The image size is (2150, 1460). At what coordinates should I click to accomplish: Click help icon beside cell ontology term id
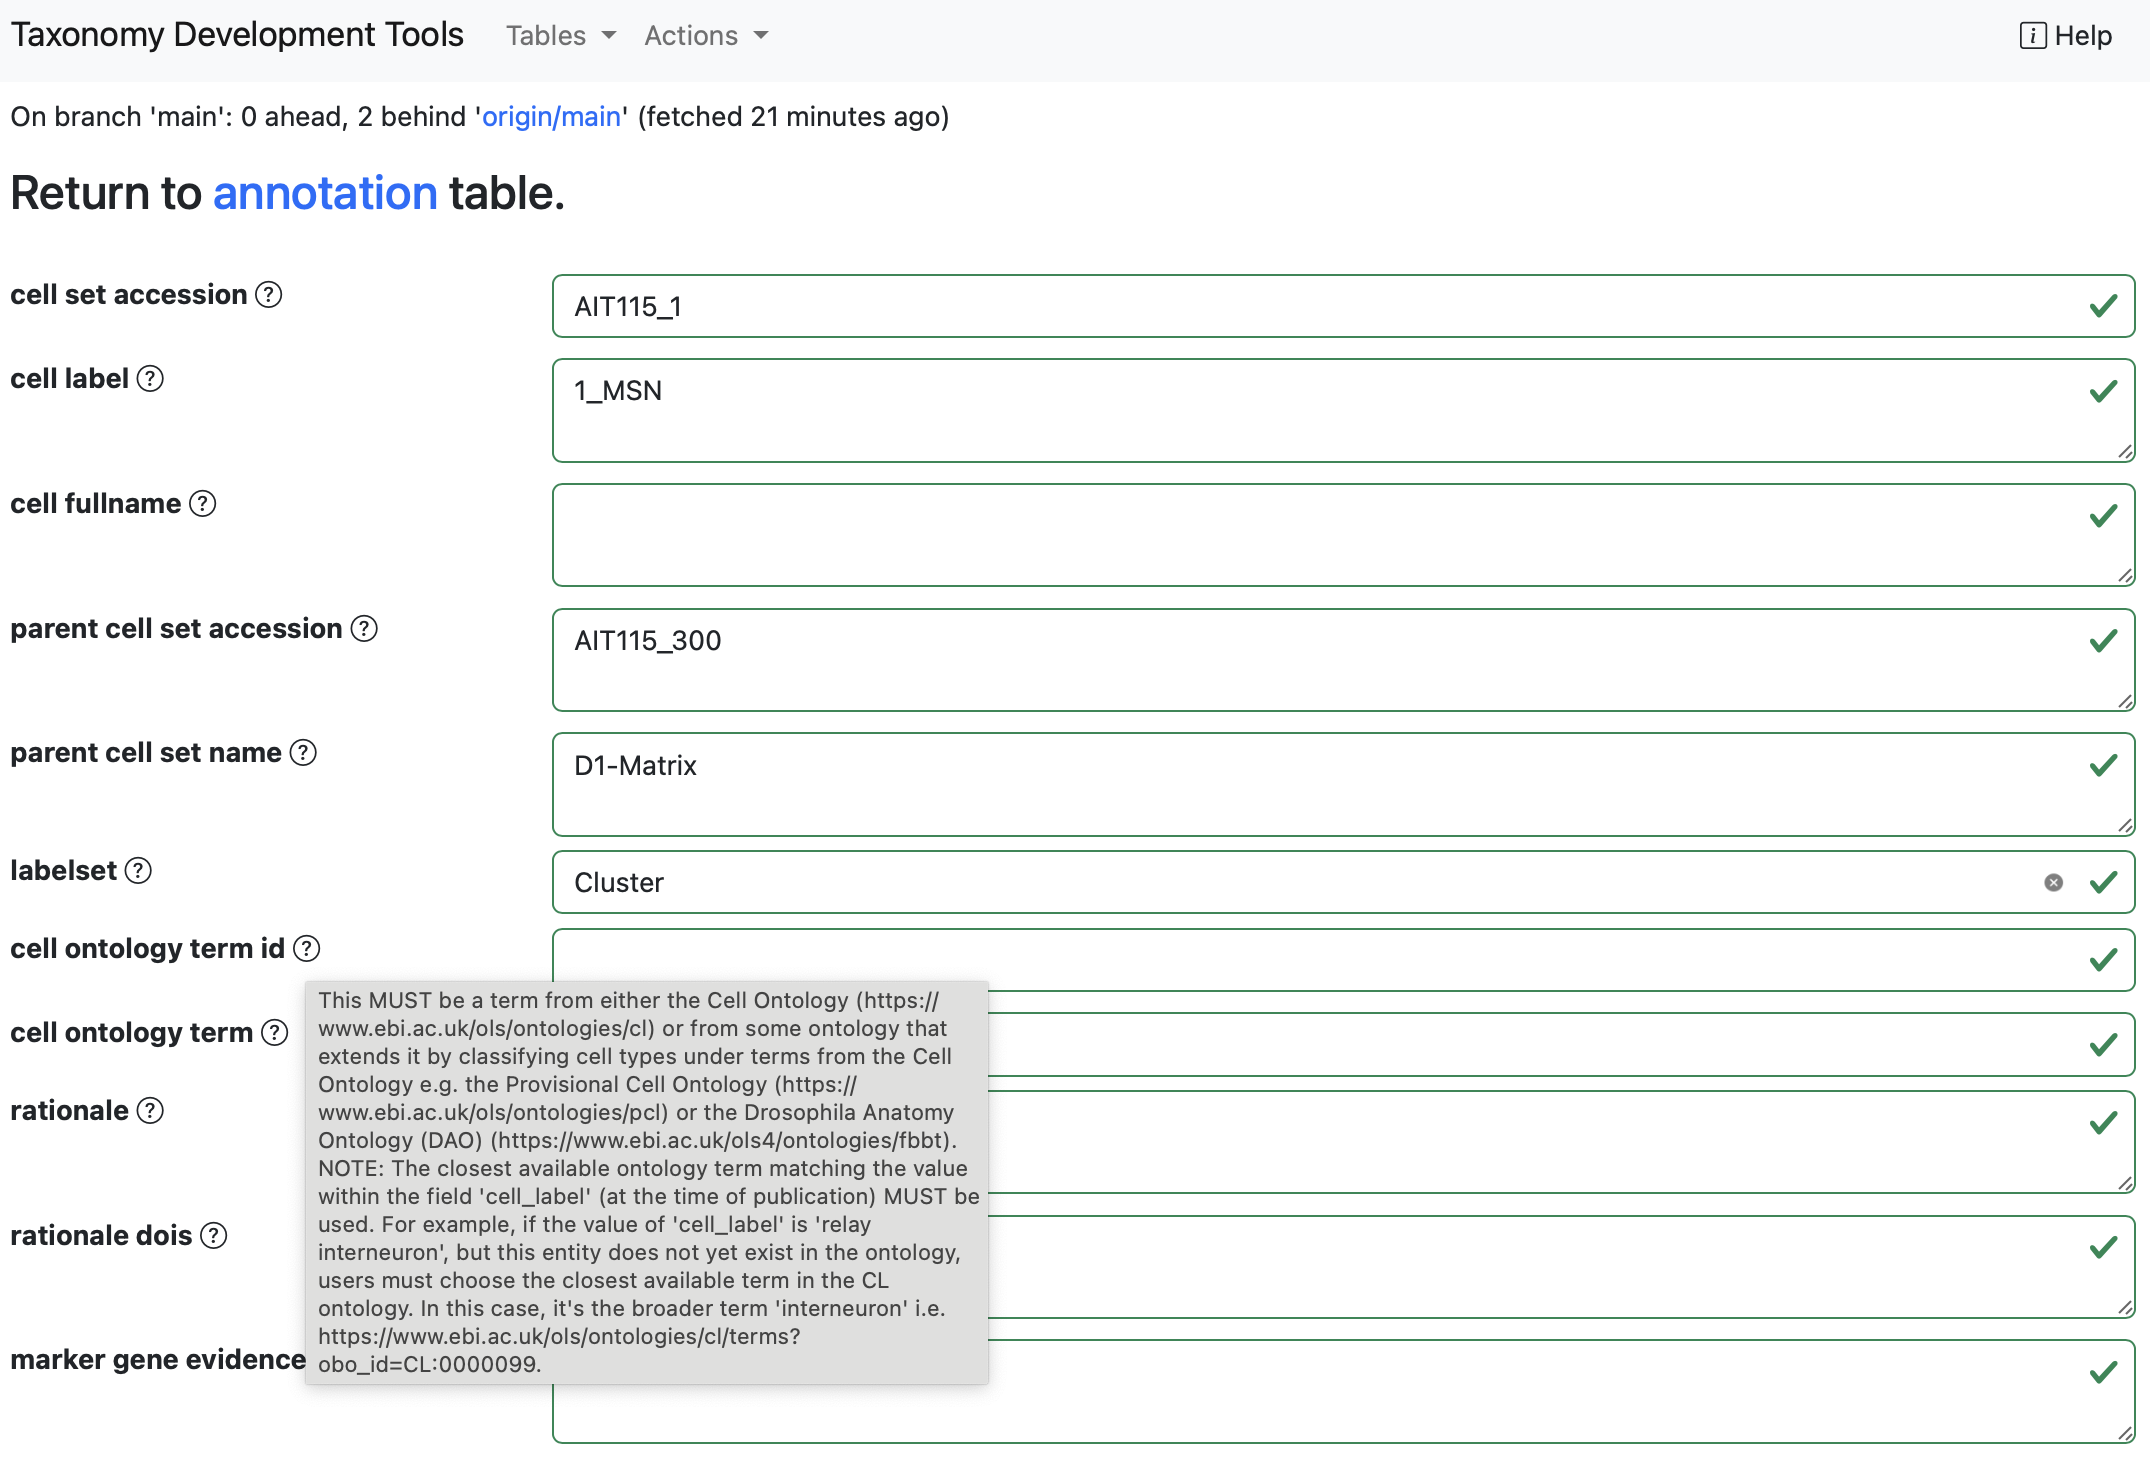pyautogui.click(x=307, y=949)
